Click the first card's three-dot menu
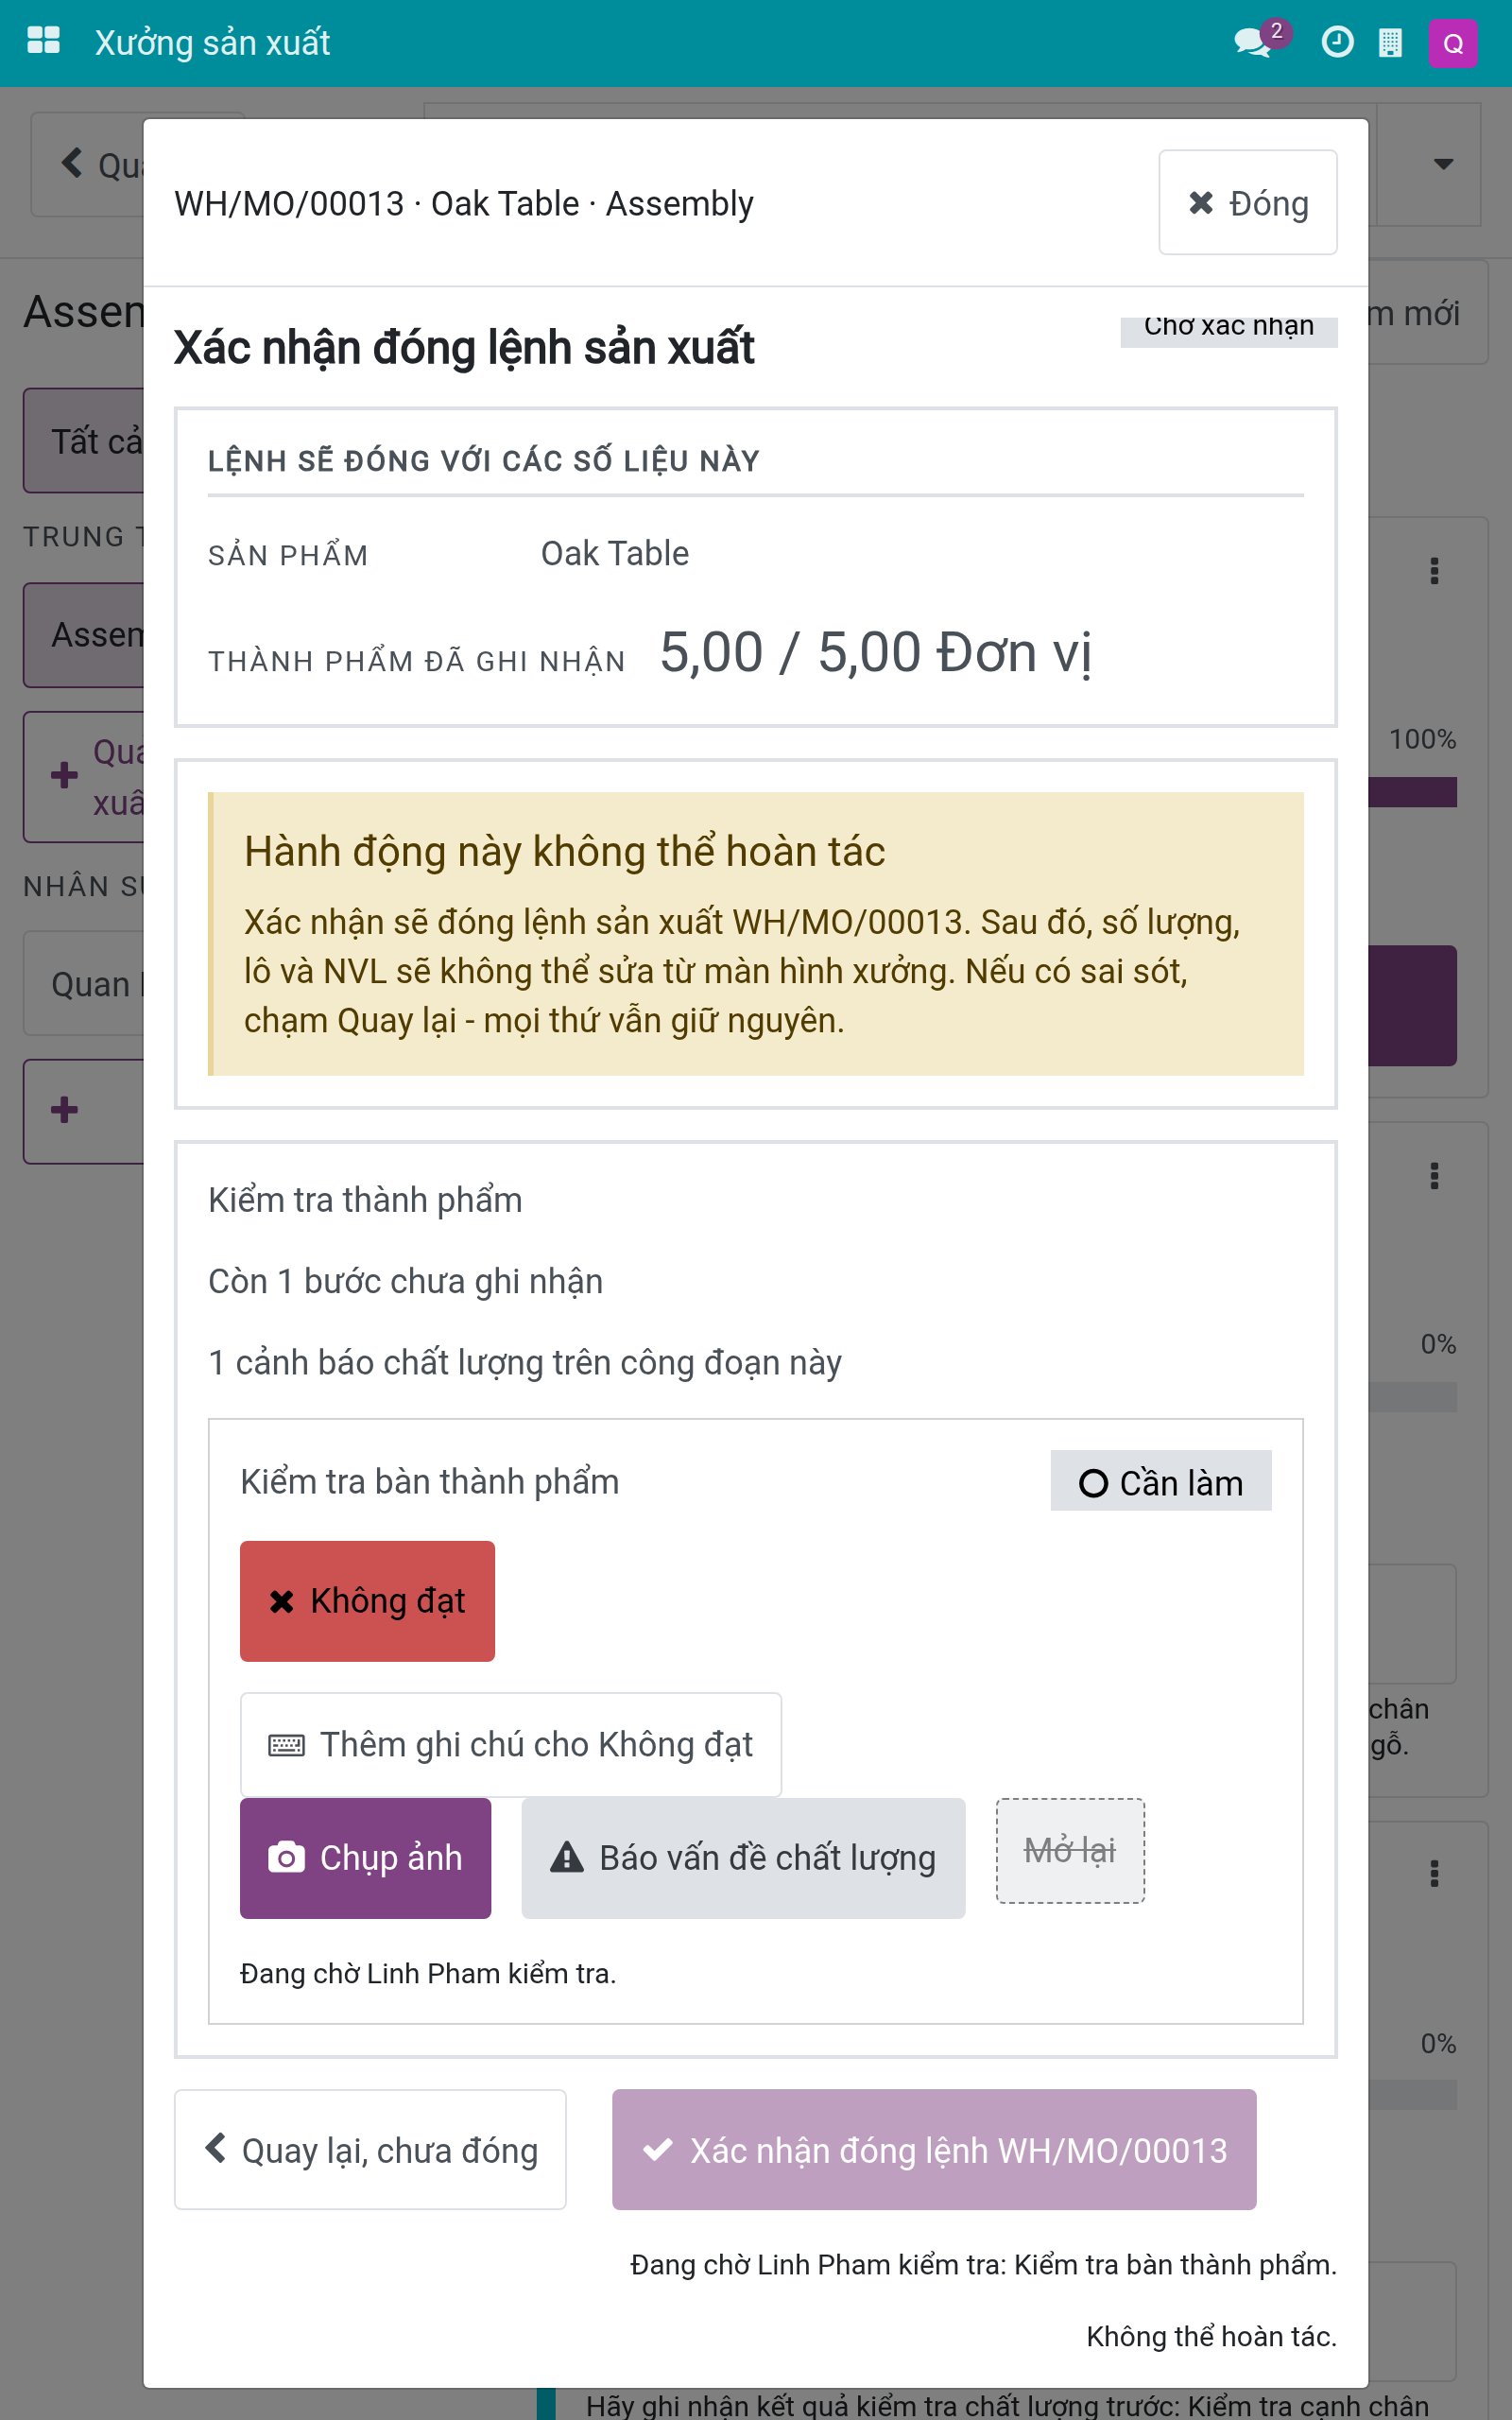The height and width of the screenshot is (2420, 1512). click(1435, 571)
